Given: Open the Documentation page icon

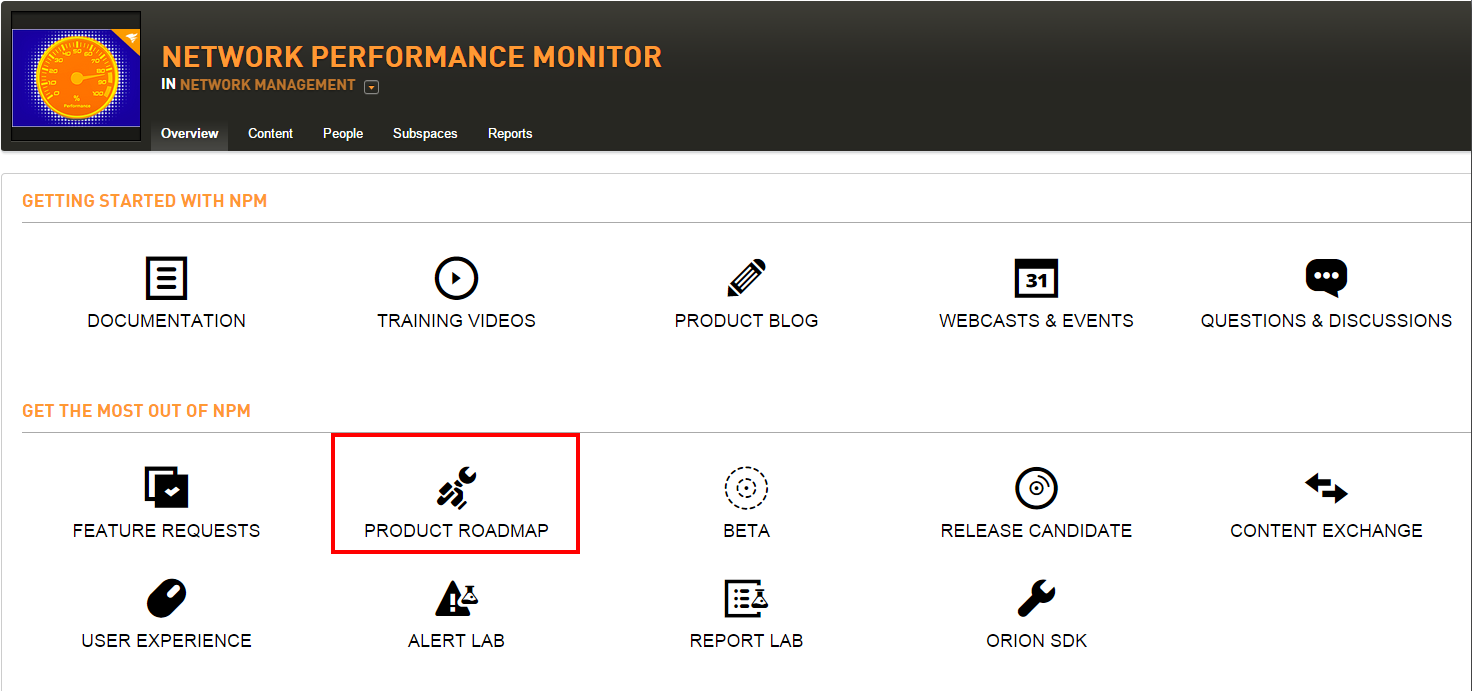Looking at the screenshot, I should [166, 278].
